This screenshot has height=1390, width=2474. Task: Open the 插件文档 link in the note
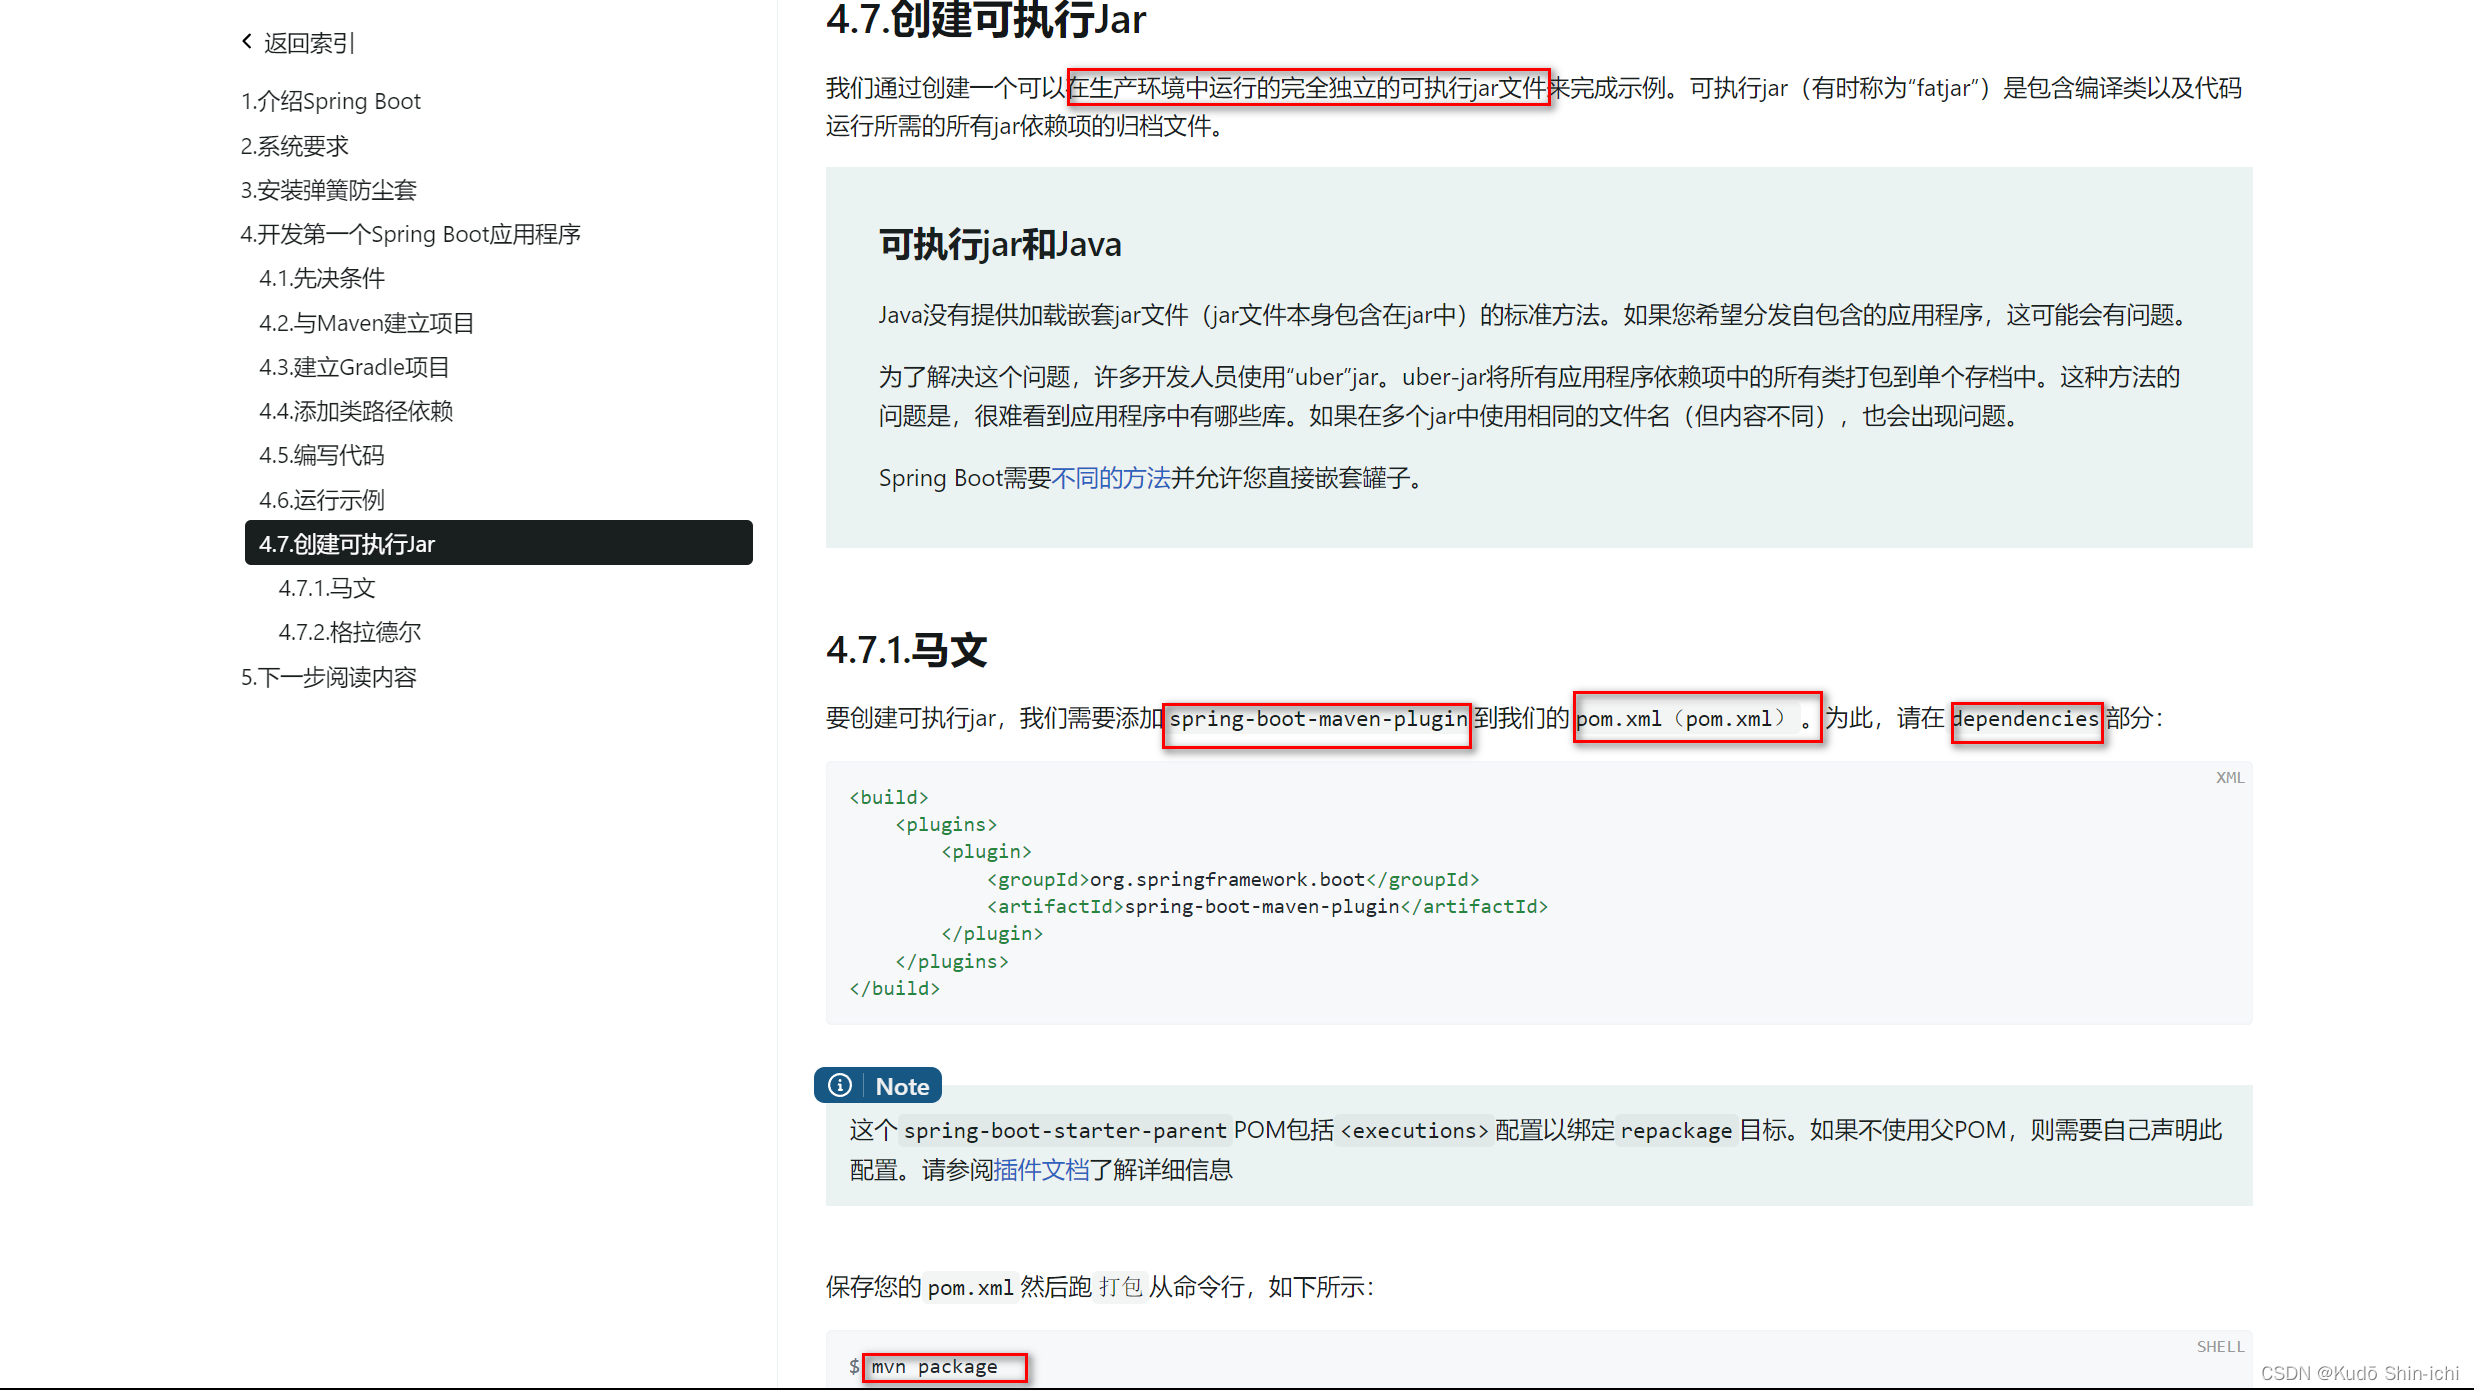point(1041,1170)
